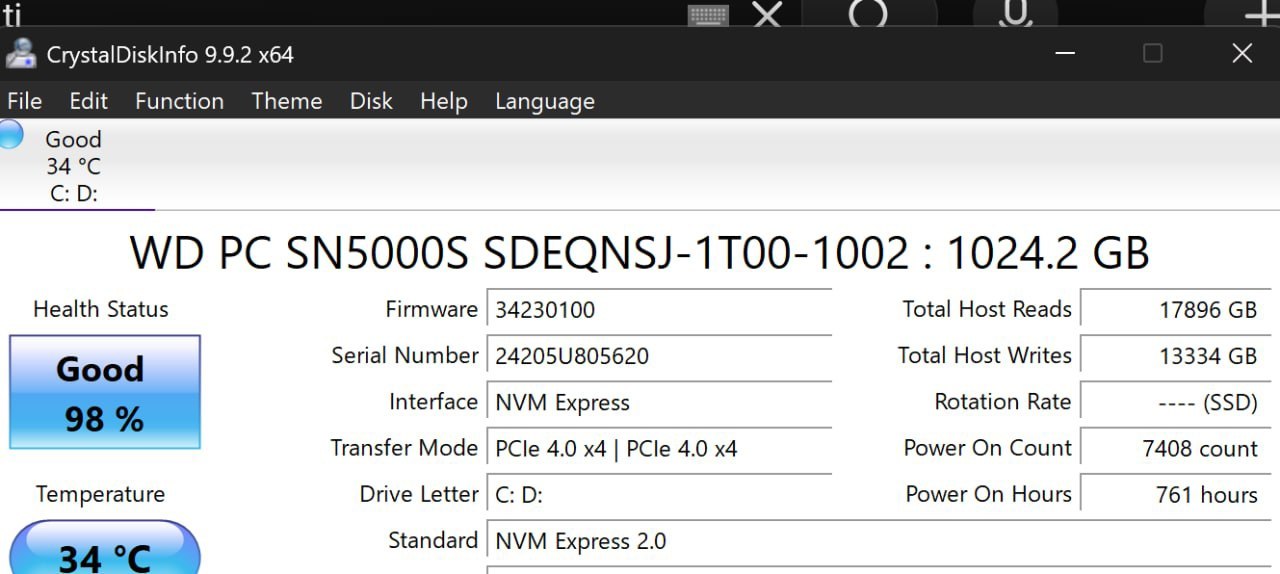
Task: Click the Power On Count value 7408 count
Action: tap(1175, 448)
